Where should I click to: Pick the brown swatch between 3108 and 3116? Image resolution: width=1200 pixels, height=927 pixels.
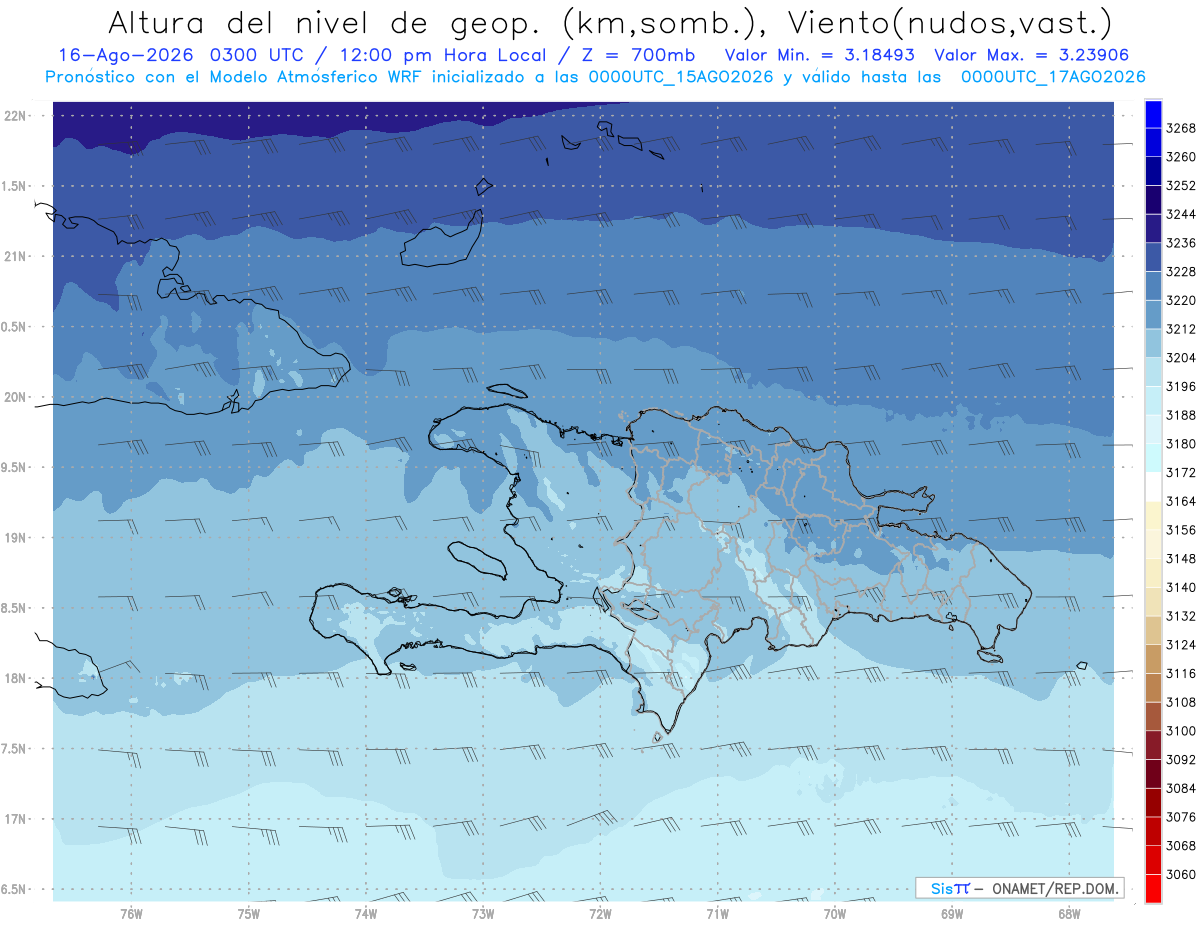coord(1153,687)
